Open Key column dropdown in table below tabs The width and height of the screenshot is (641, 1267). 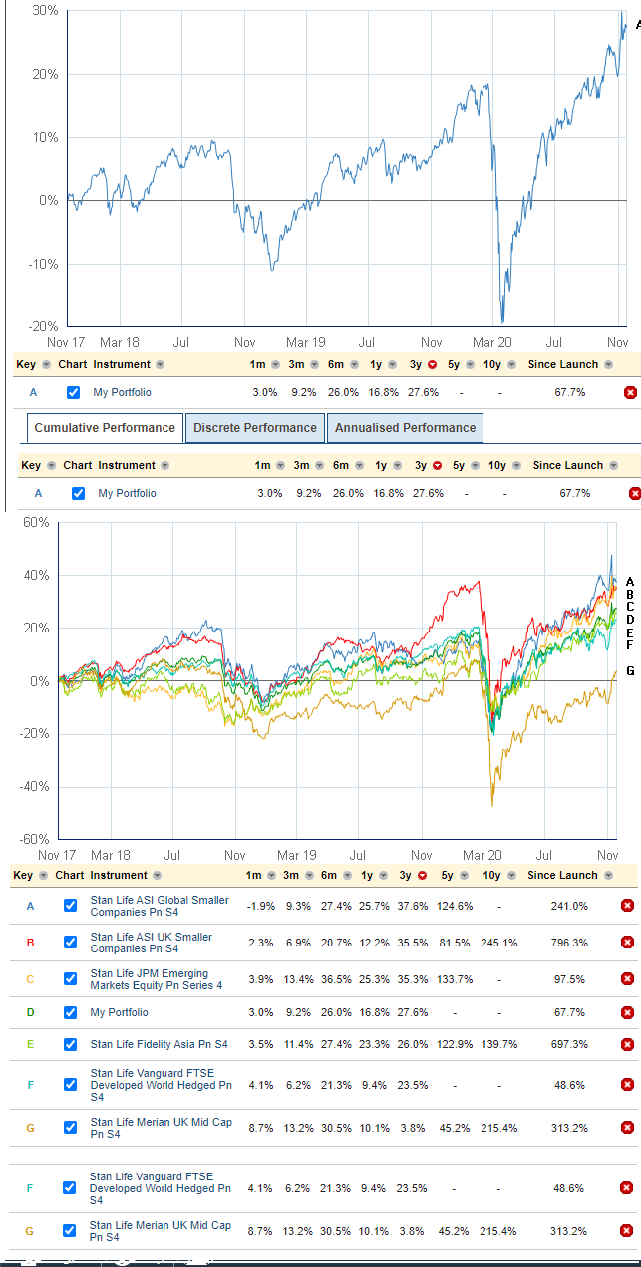(x=50, y=466)
